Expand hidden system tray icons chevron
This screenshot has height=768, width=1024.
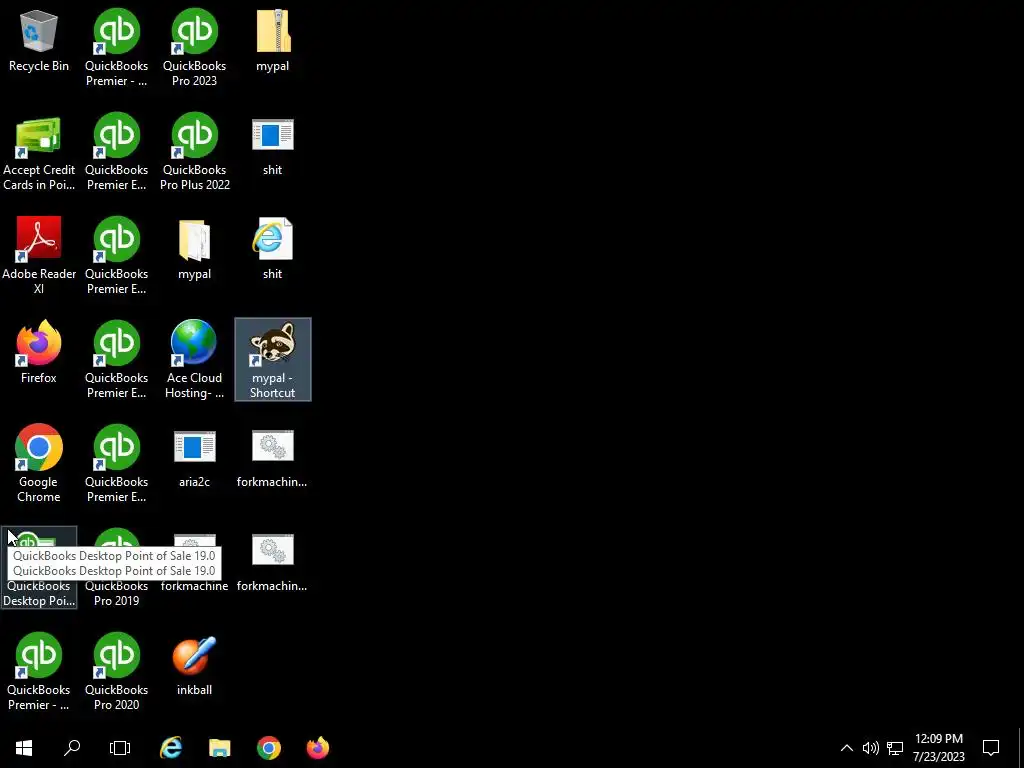click(x=846, y=748)
